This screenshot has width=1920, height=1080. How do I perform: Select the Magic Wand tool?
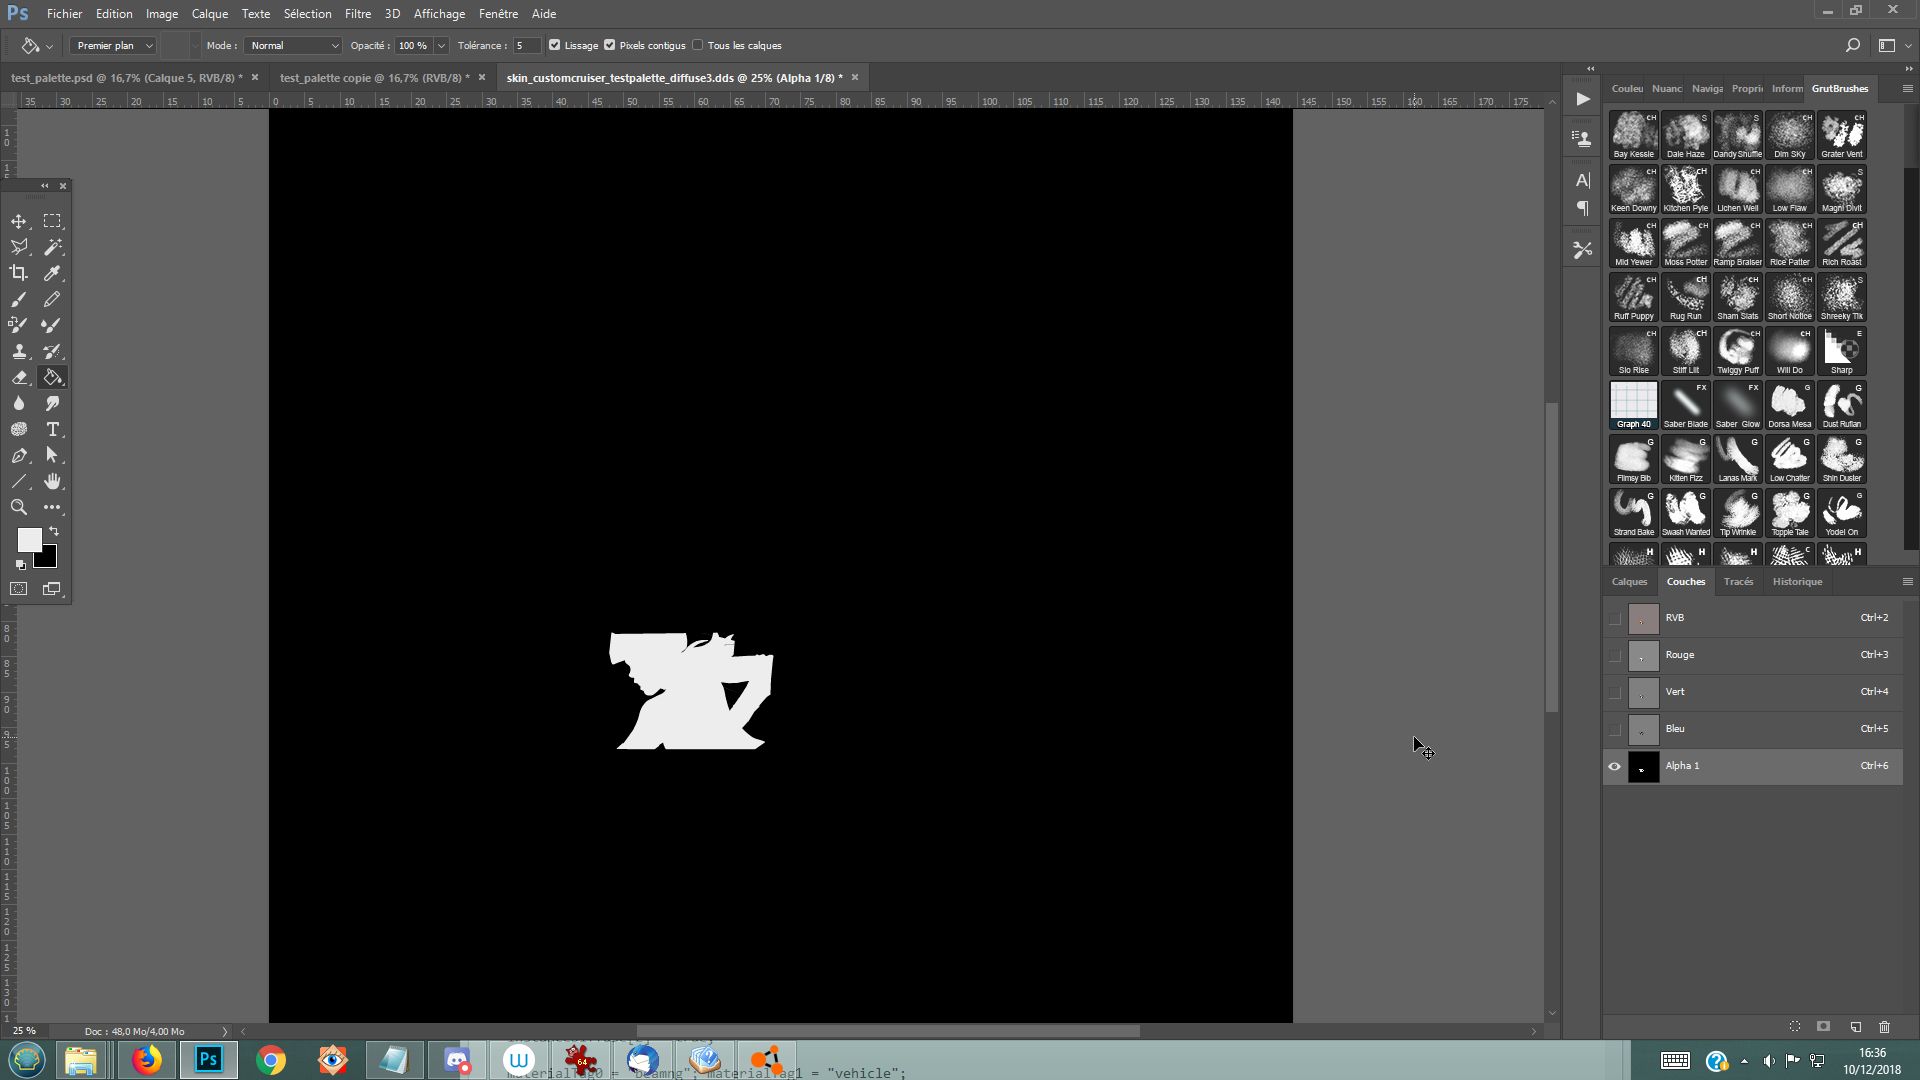pos(52,247)
